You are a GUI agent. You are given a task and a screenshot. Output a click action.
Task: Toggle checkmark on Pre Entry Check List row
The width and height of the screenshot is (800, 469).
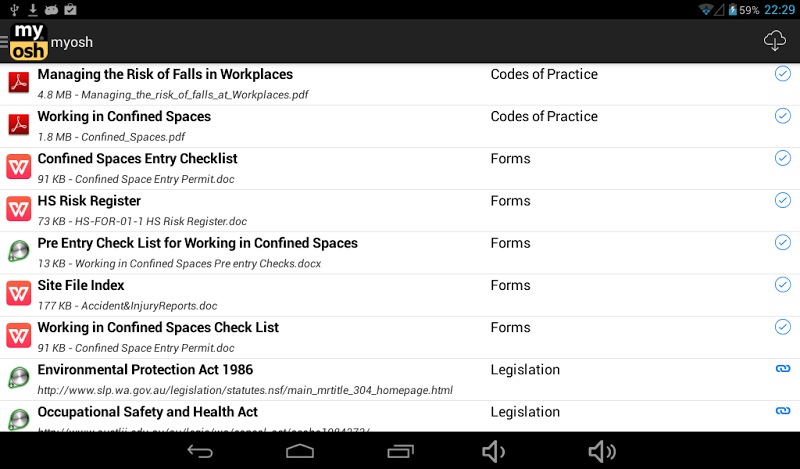click(783, 242)
